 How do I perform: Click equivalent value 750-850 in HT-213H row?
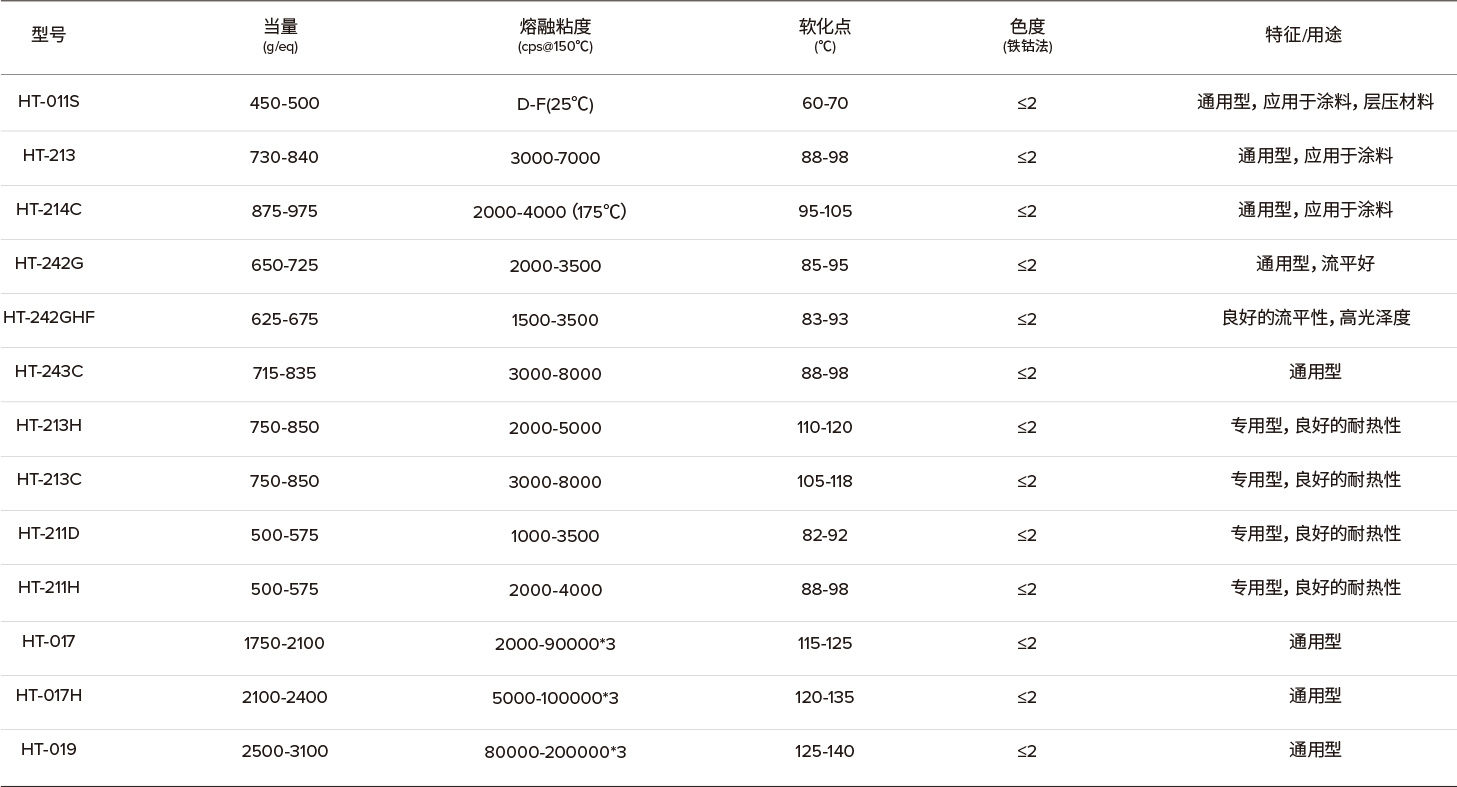pyautogui.click(x=284, y=428)
